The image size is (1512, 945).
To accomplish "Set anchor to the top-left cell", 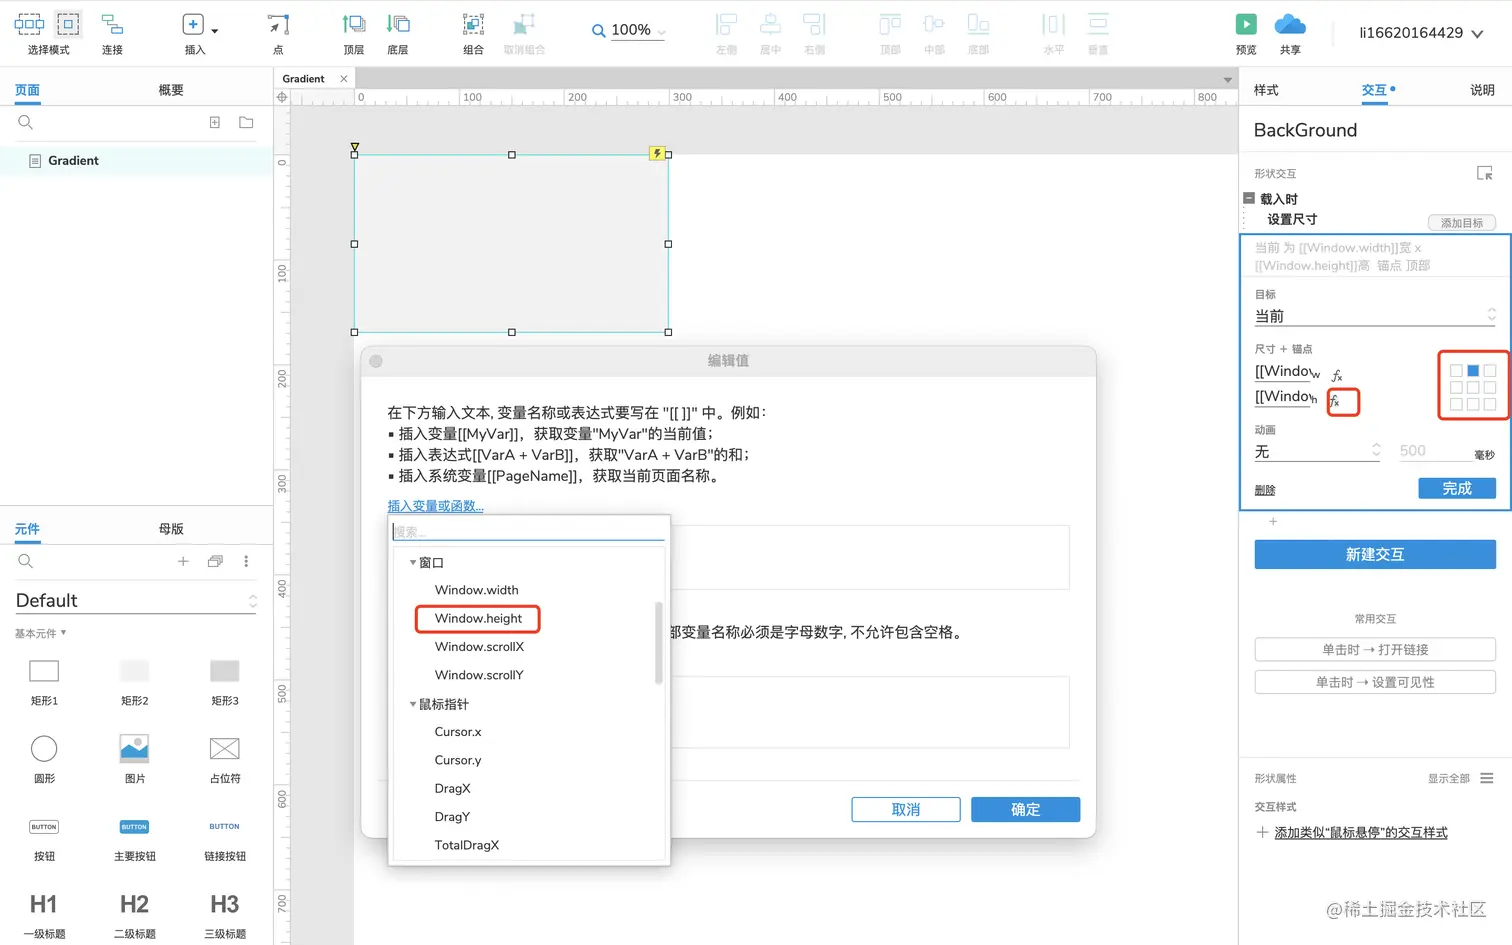I will [x=1456, y=371].
